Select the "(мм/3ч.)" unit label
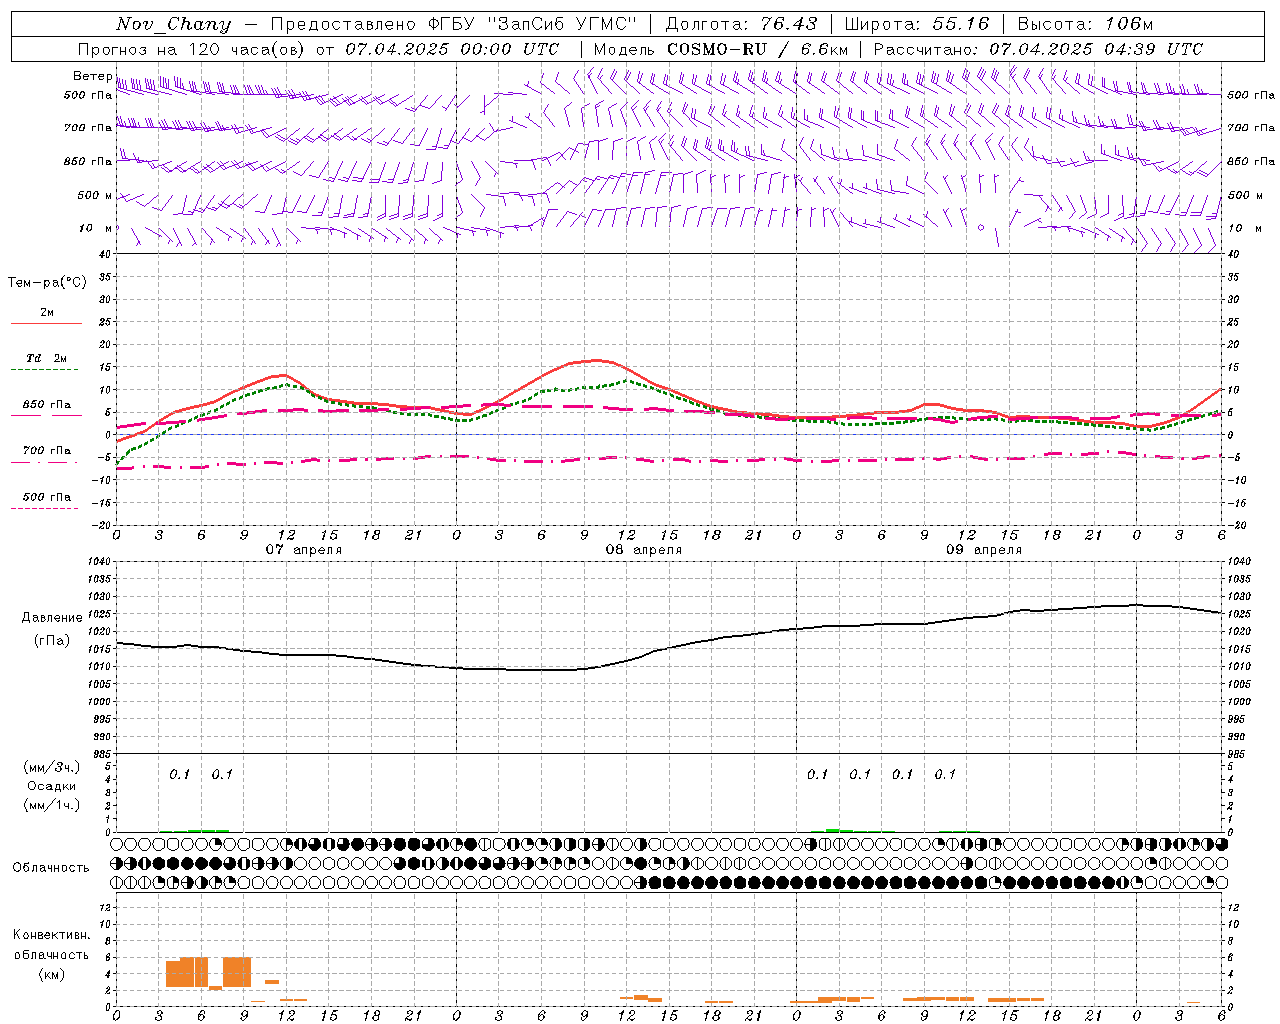 (x=52, y=767)
